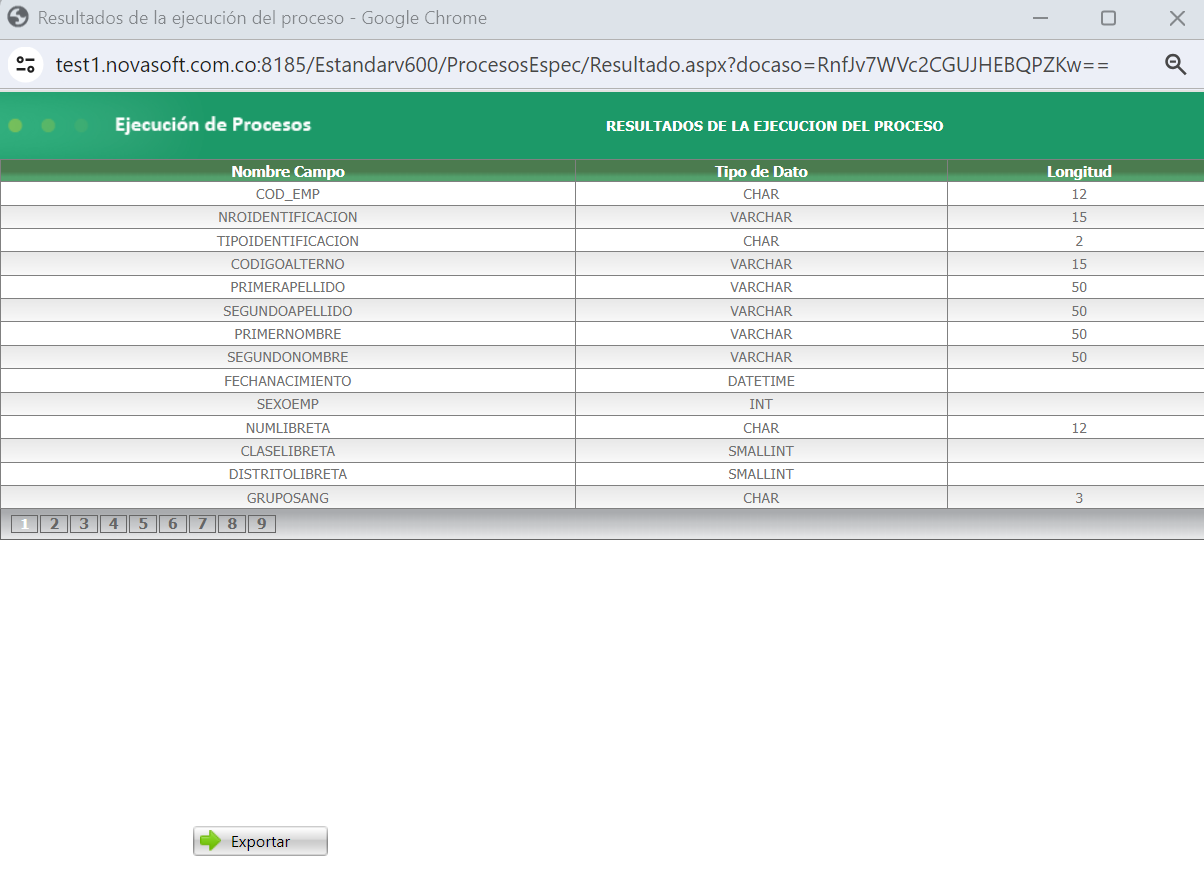This screenshot has width=1204, height=882.
Task: Go to results page 7
Action: (x=202, y=524)
